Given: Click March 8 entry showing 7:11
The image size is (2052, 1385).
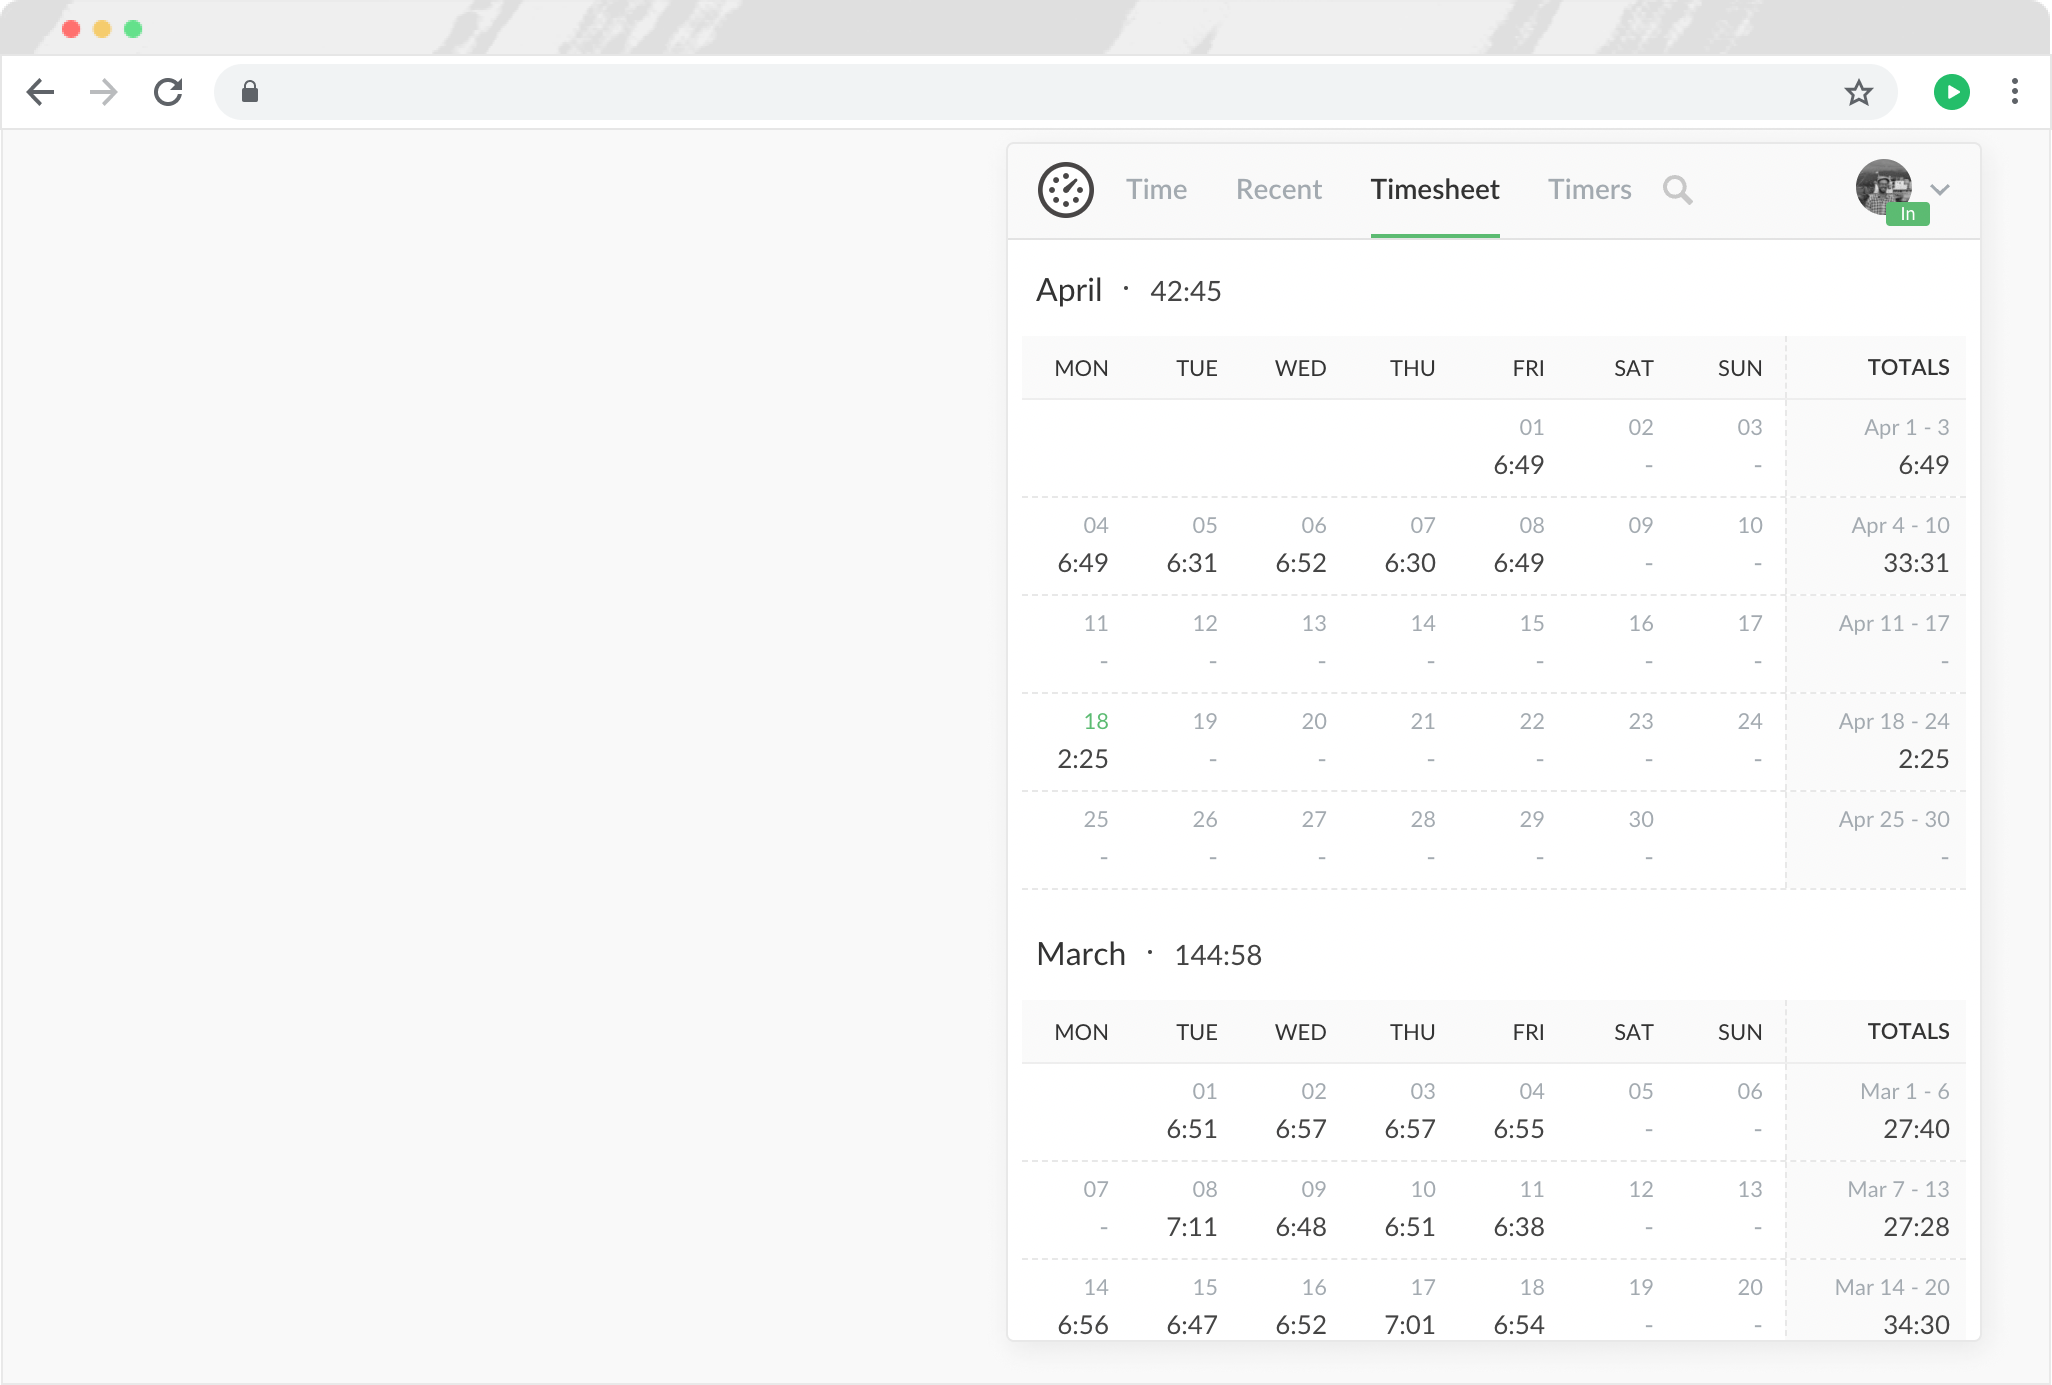Looking at the screenshot, I should 1191,1226.
